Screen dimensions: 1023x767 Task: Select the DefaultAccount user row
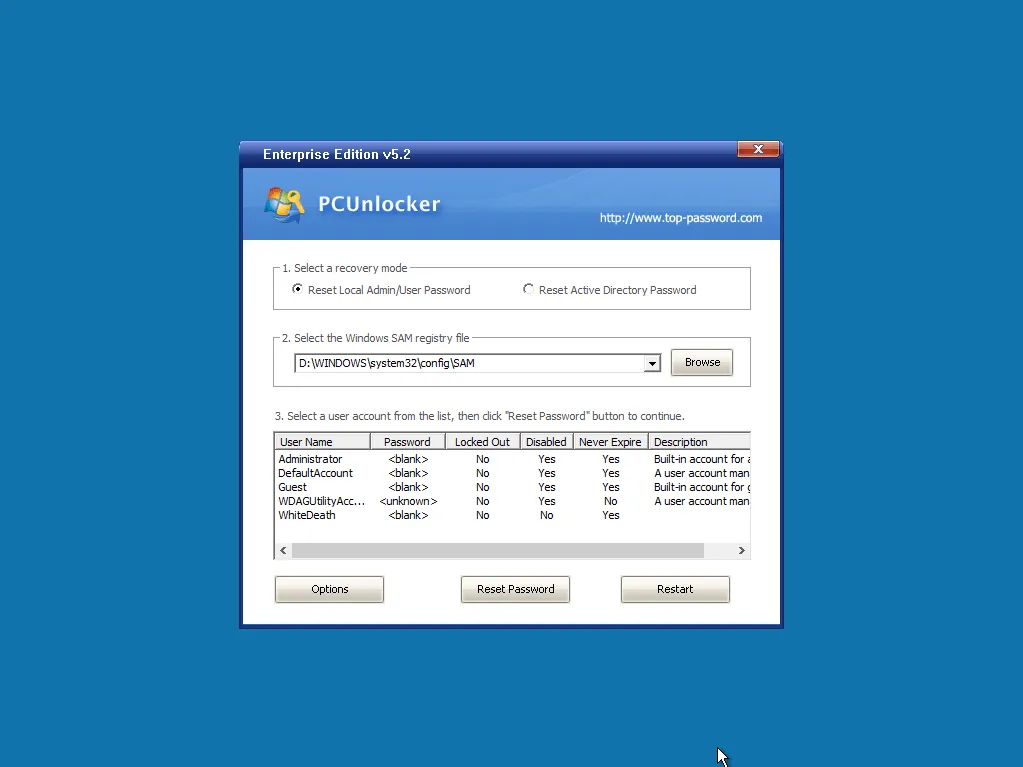click(x=513, y=473)
